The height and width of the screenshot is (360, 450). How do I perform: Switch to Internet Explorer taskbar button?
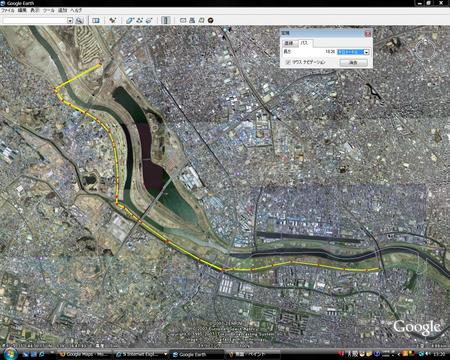[141, 354]
